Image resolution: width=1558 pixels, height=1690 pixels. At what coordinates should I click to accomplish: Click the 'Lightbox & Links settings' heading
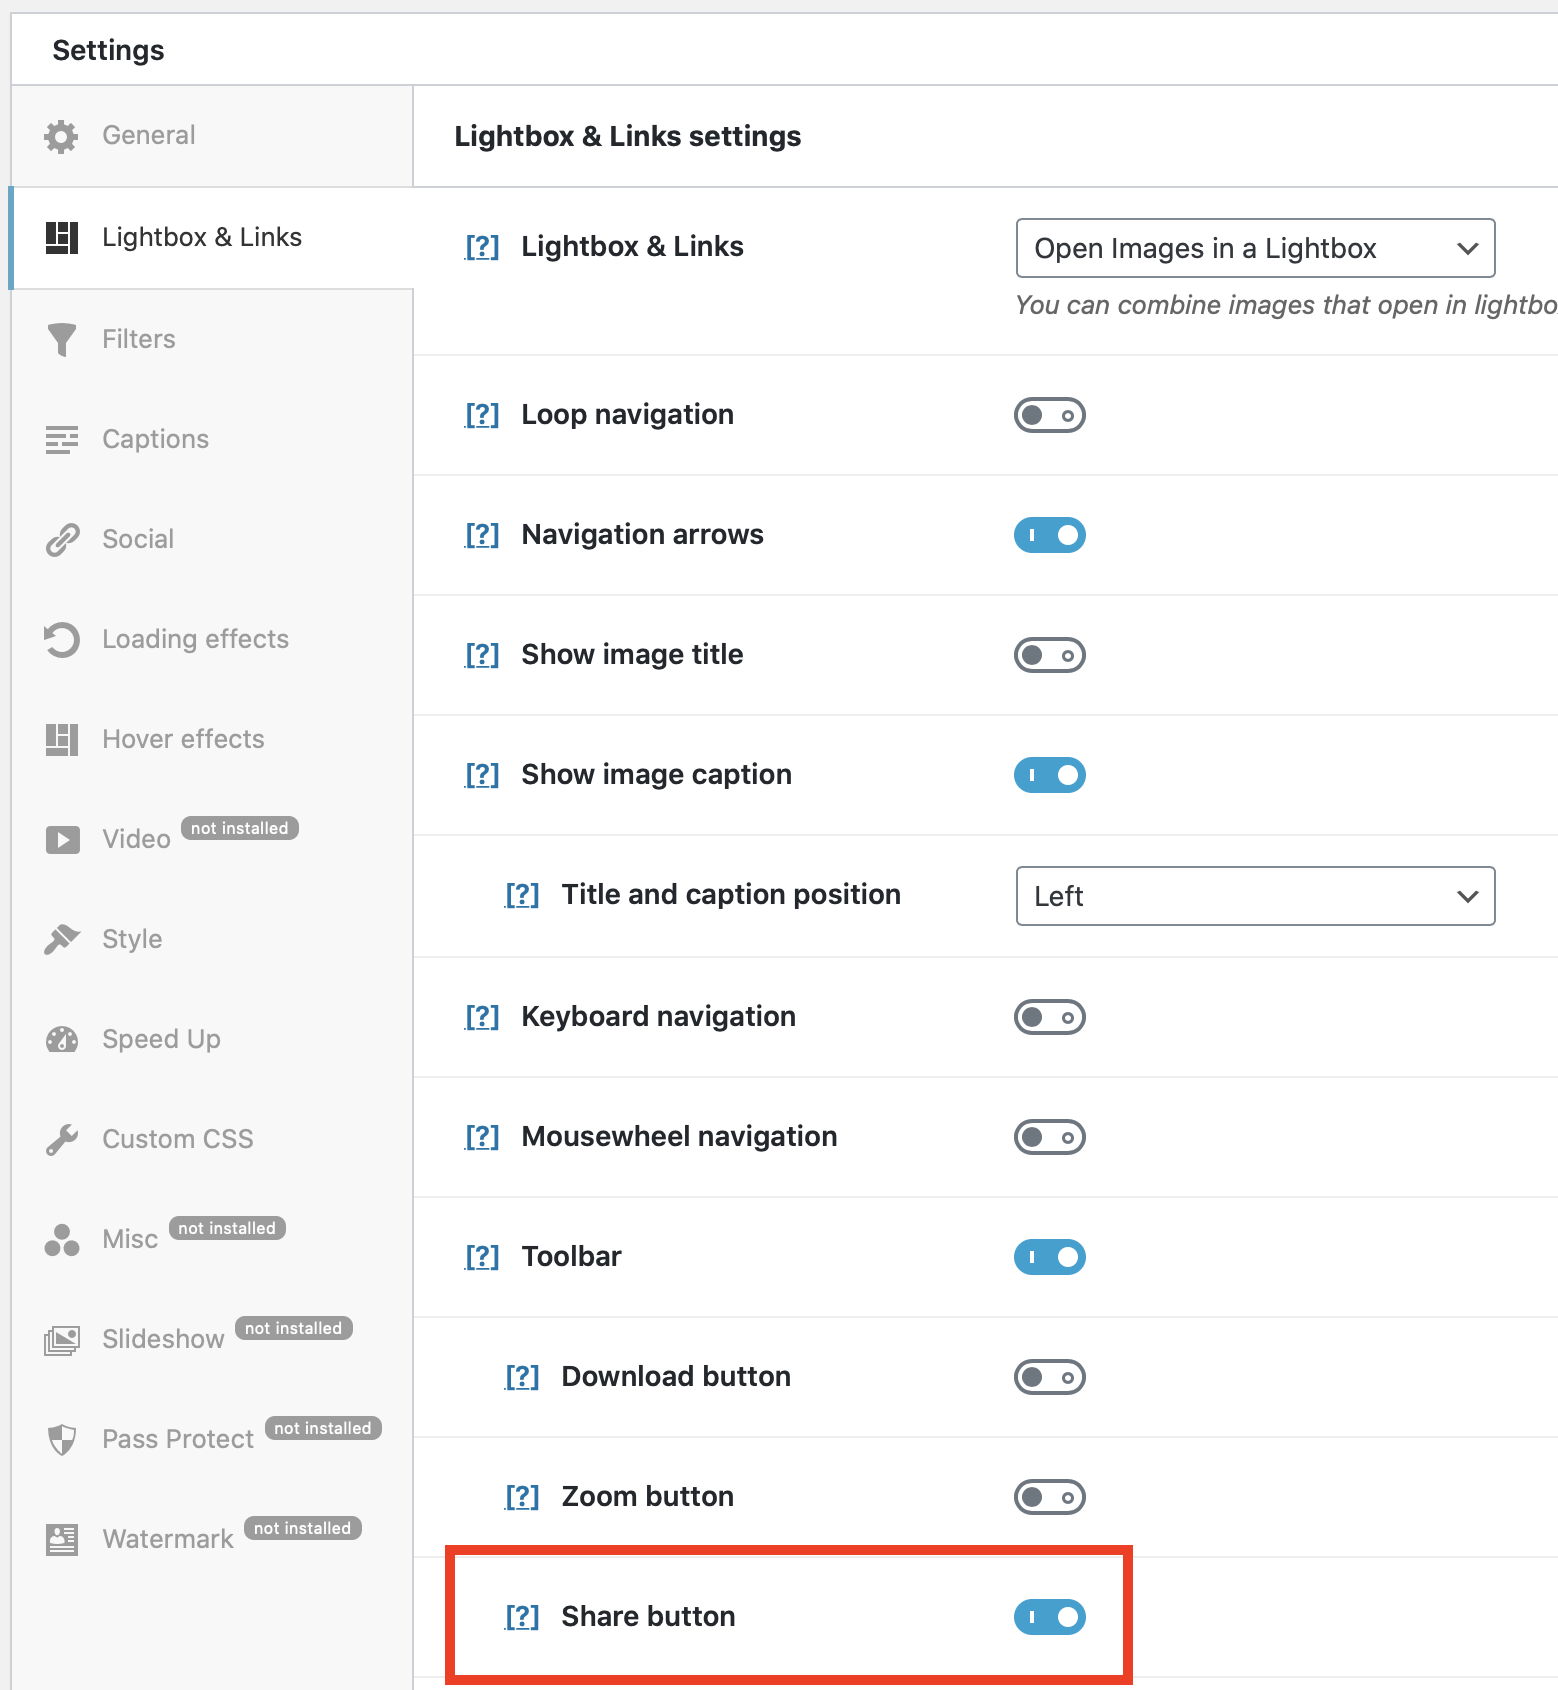pos(628,136)
